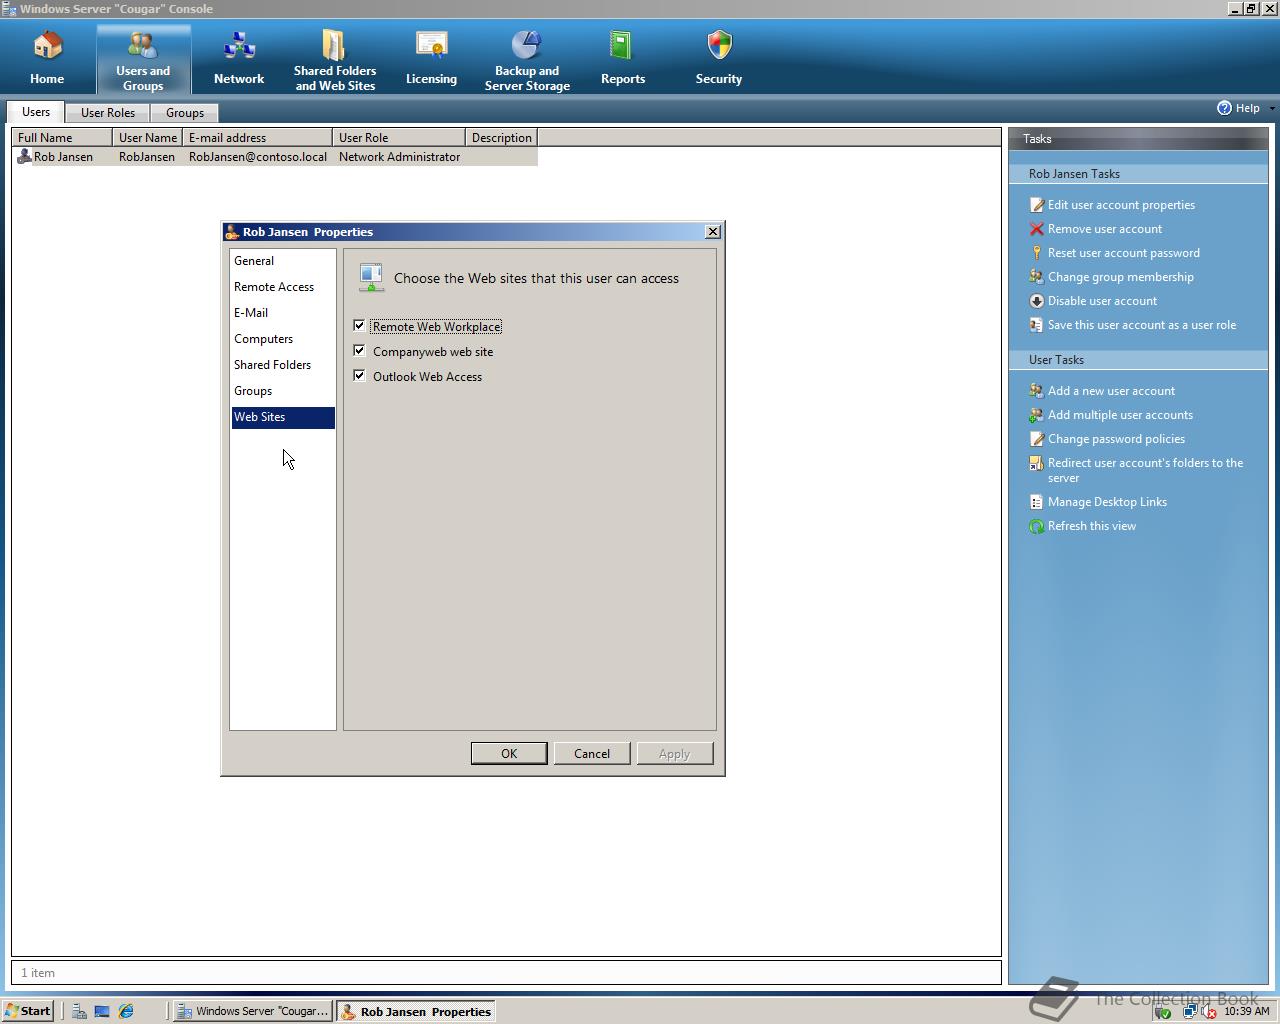Viewport: 1280px width, 1024px height.
Task: Select Web Sites in properties sidebar
Action: tap(283, 417)
